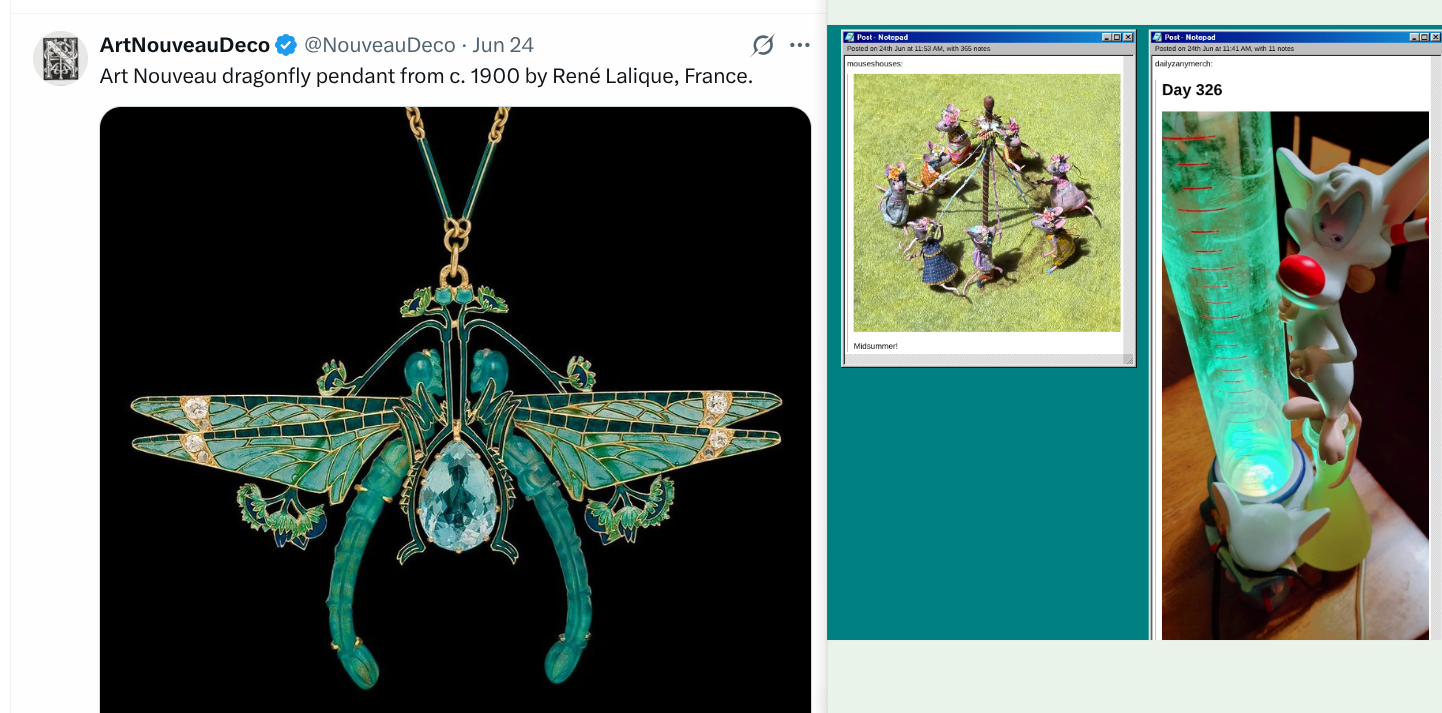
Task: Click the resize grip of the mouseshouses window
Action: pyautogui.click(x=1128, y=360)
